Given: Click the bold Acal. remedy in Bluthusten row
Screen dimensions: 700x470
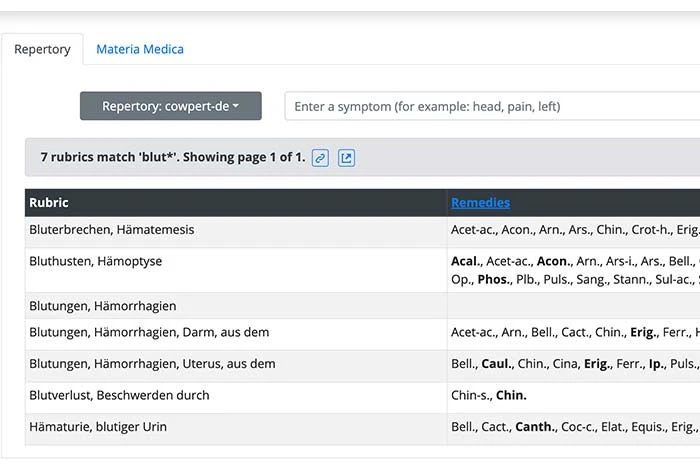Looking at the screenshot, I should [x=465, y=261].
